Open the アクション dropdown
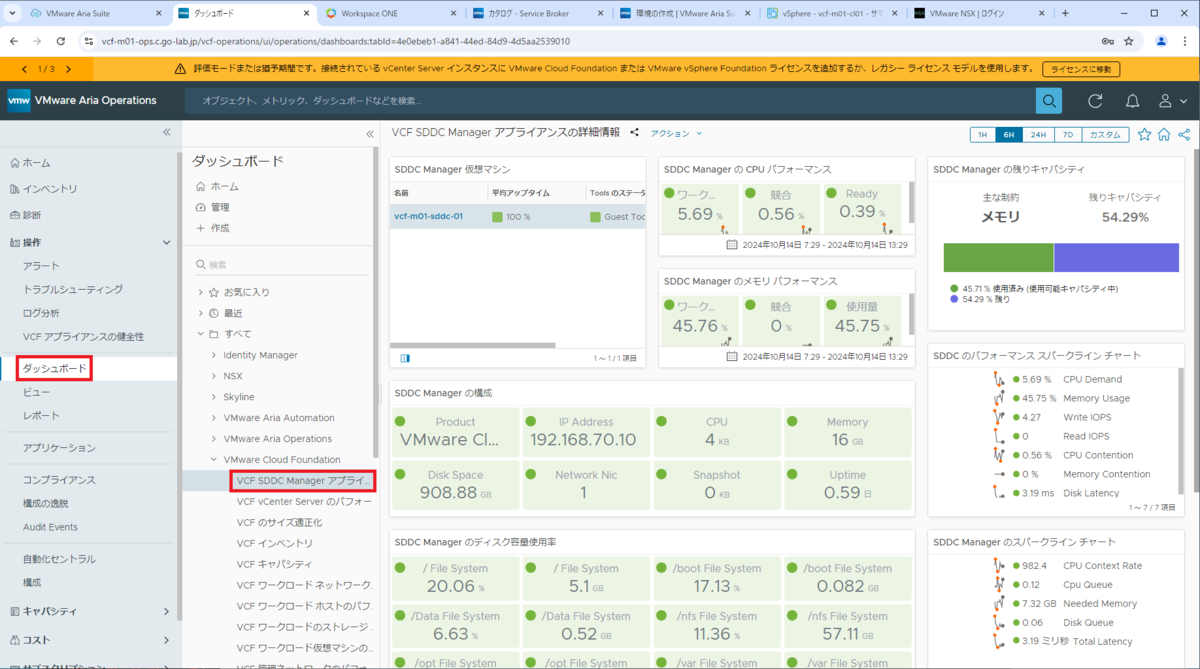Screen dimensions: 1200x669 (x=676, y=133)
